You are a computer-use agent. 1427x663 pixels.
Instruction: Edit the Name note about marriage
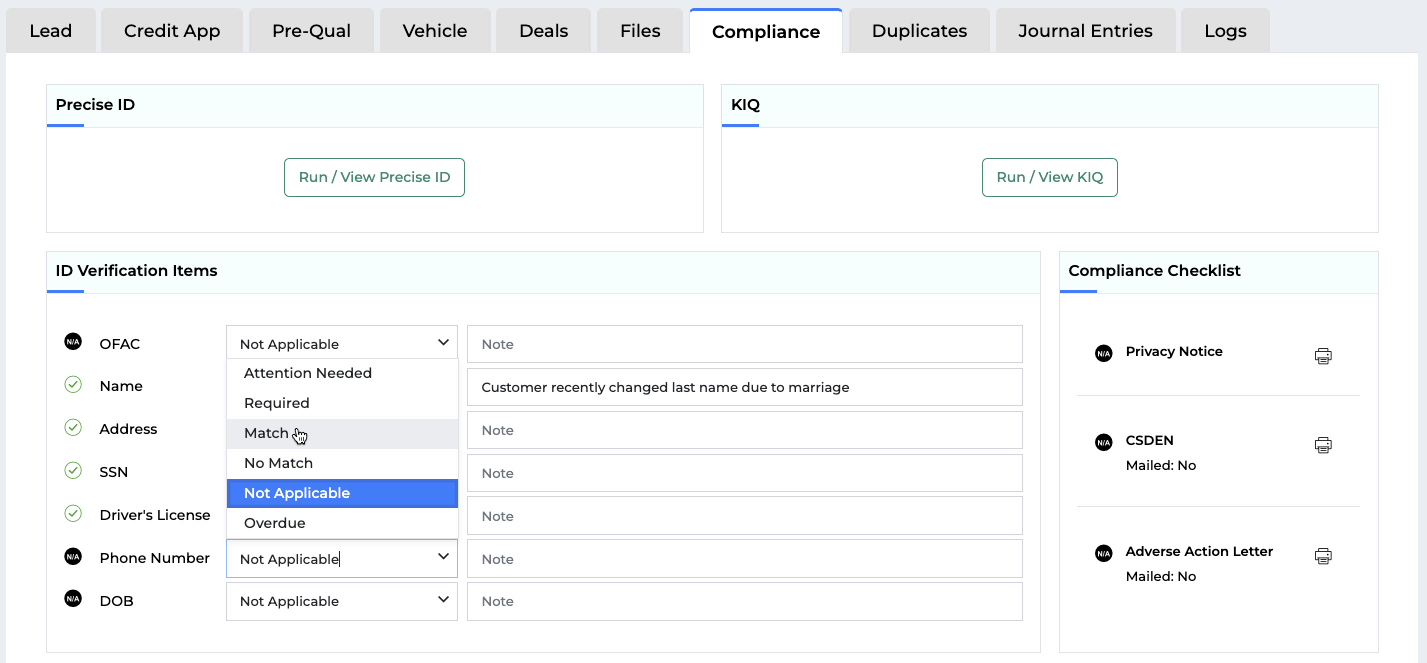[745, 387]
